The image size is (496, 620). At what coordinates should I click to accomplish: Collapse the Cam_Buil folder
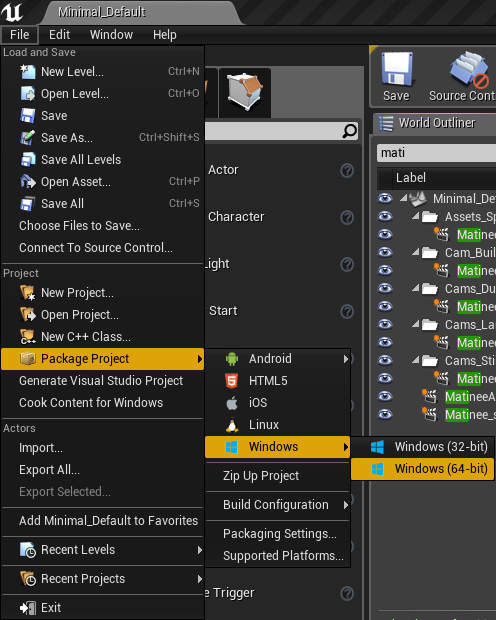[416, 252]
